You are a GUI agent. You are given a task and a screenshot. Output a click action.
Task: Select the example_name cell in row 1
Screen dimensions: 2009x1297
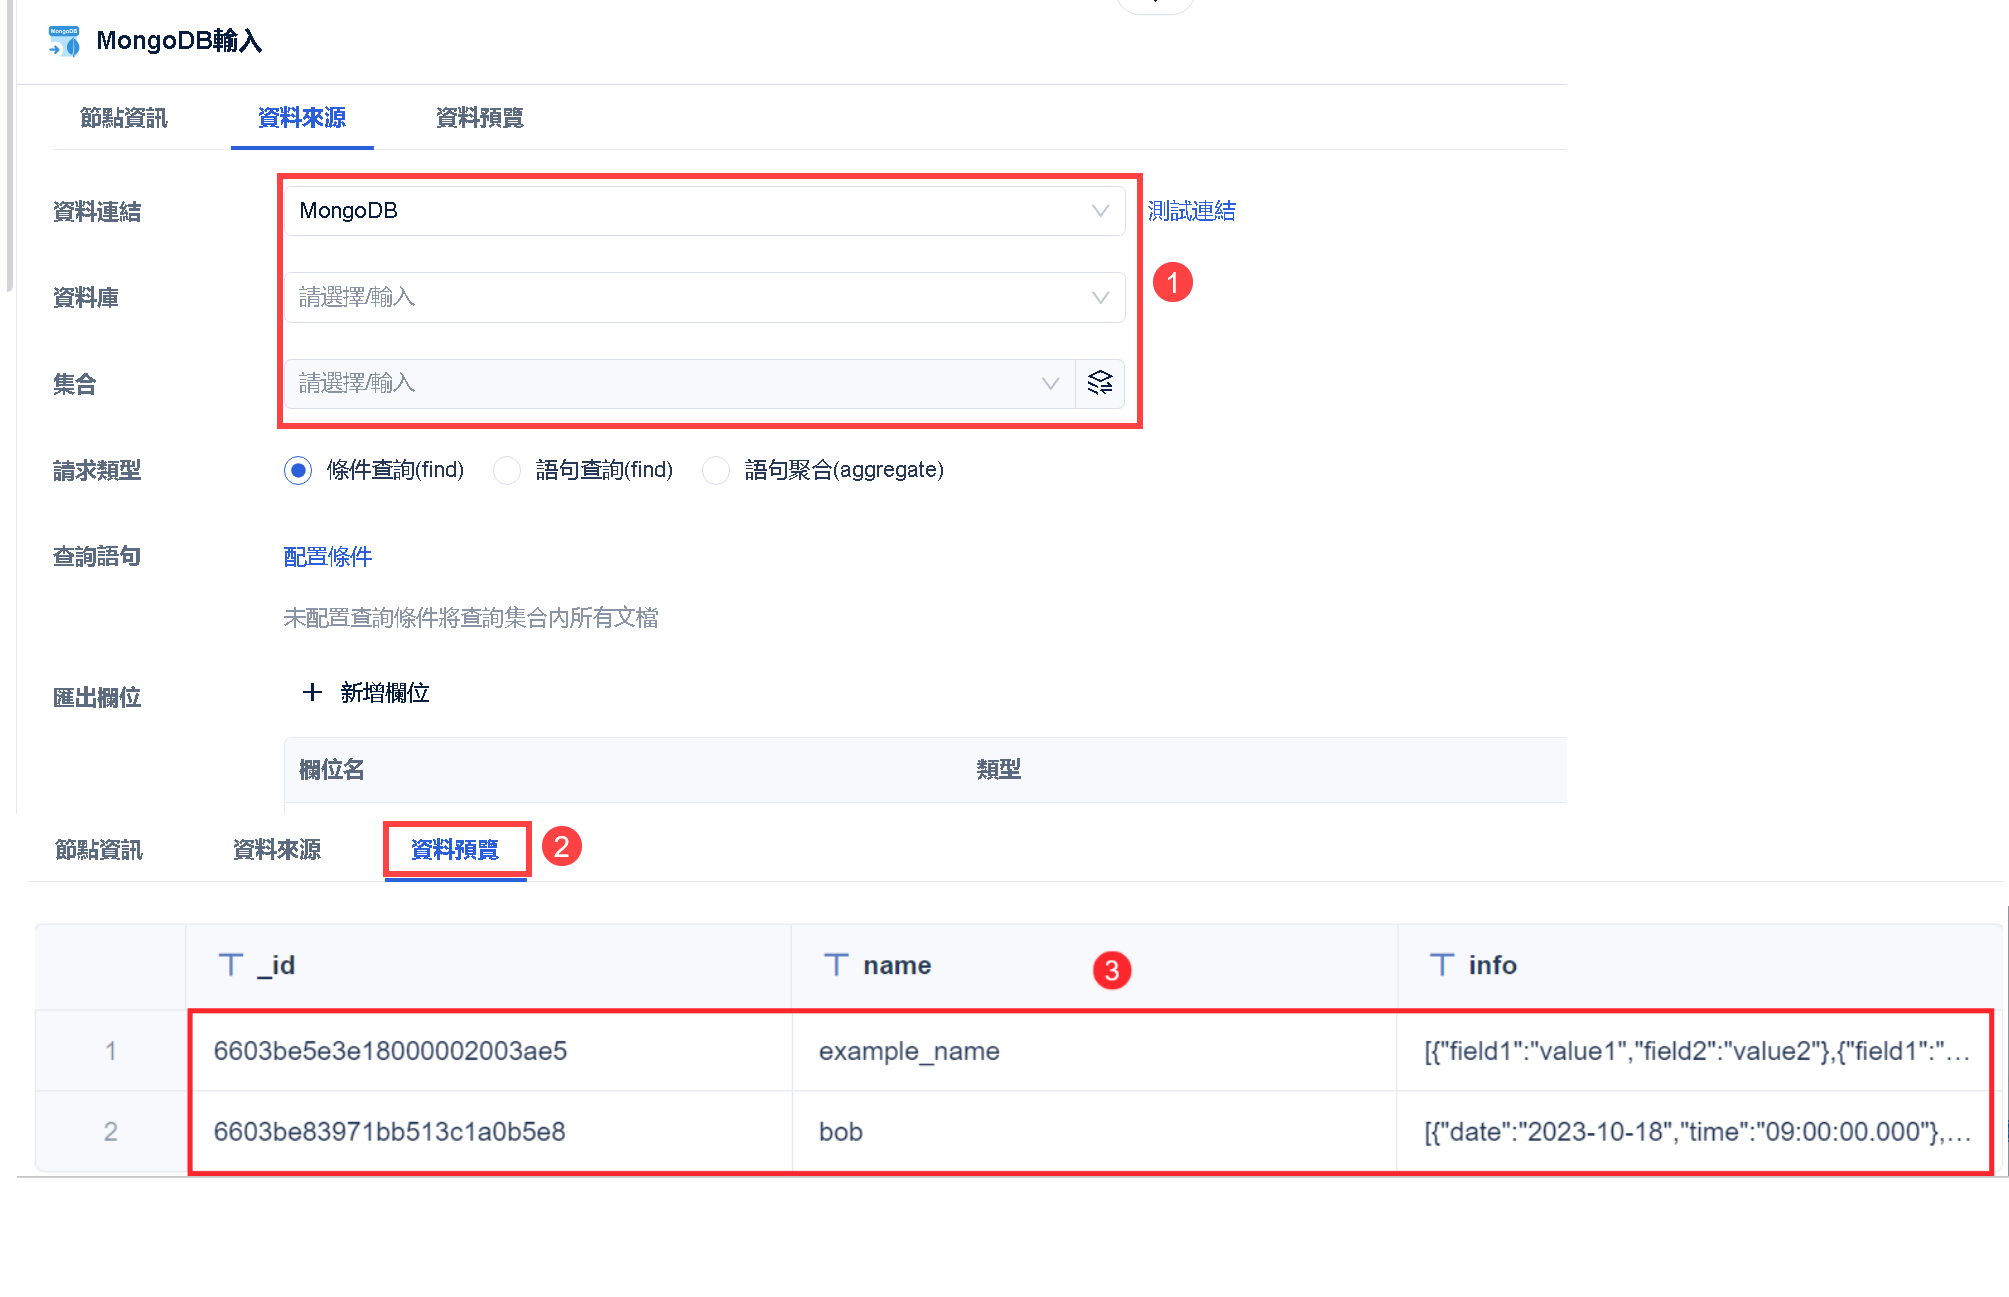908,1051
